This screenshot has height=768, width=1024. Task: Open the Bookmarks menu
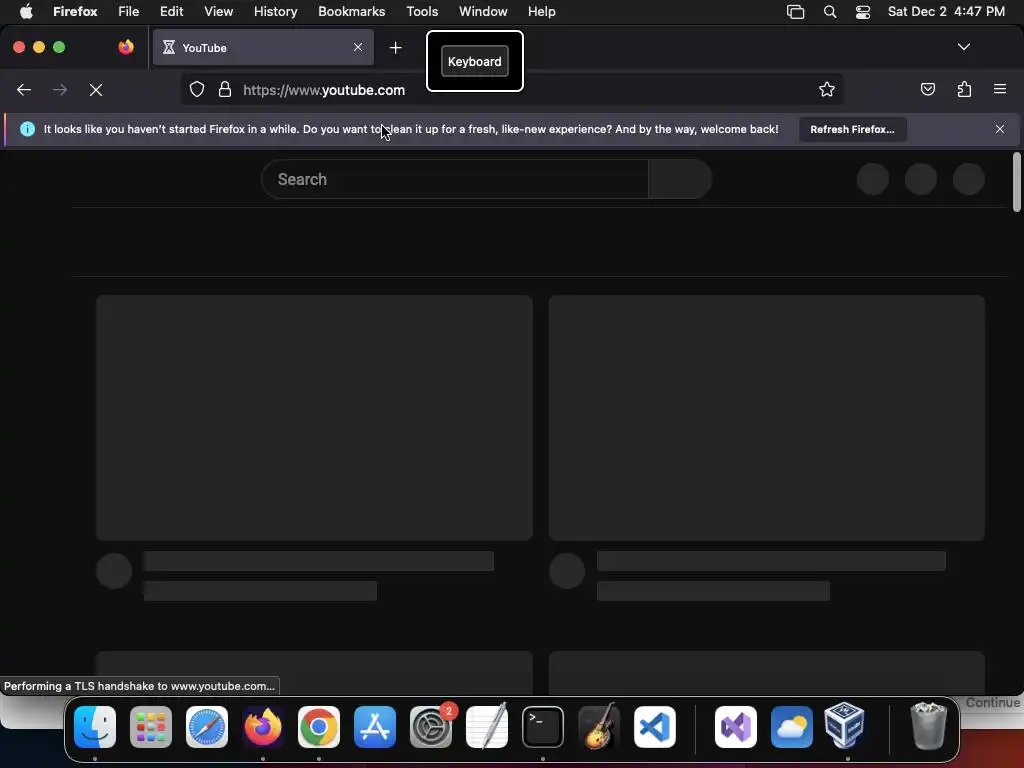(351, 12)
